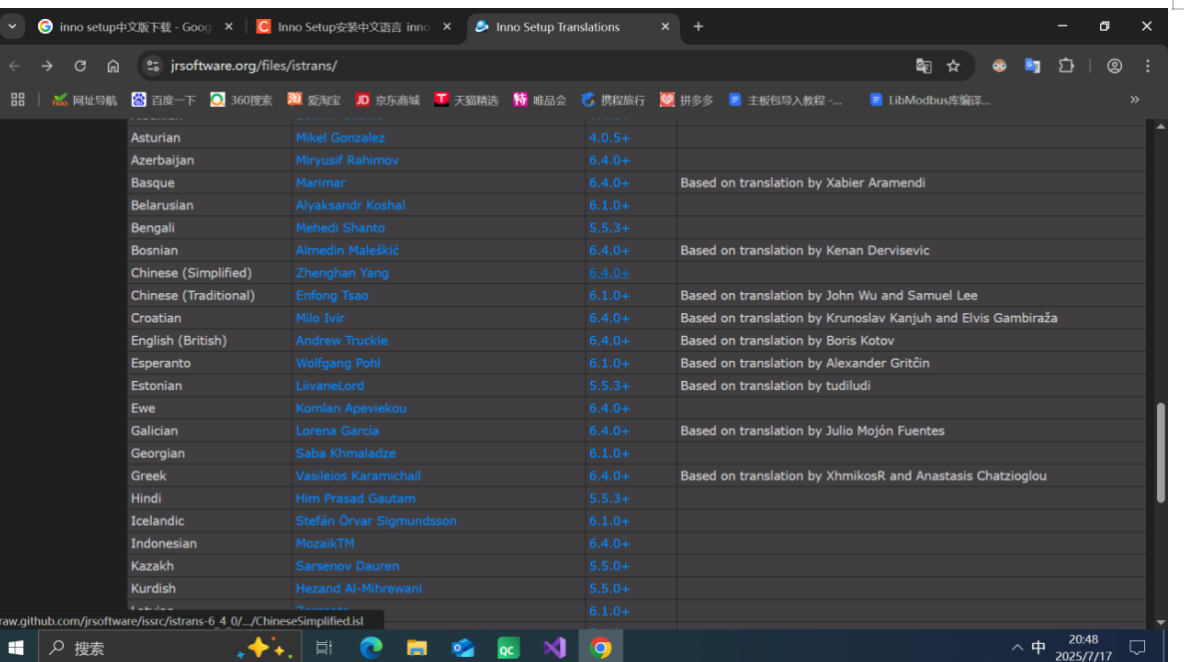Open the Mikel Gonzalez translator link

[340, 138]
